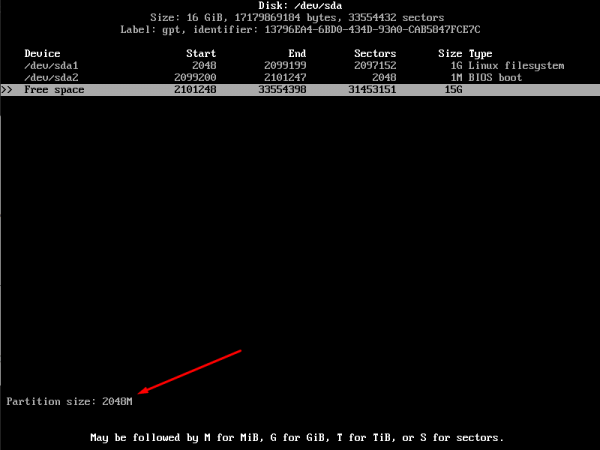Click the End column header

coord(297,53)
